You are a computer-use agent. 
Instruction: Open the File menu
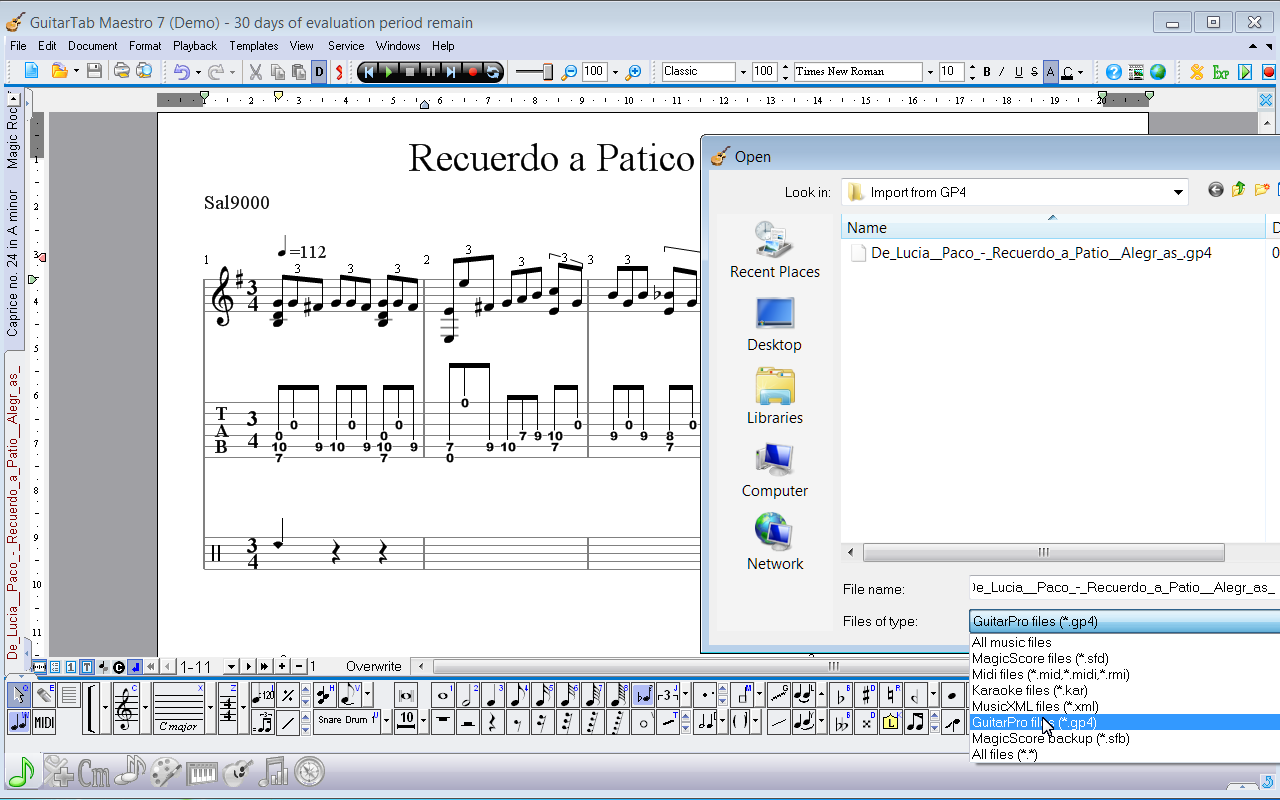click(18, 46)
